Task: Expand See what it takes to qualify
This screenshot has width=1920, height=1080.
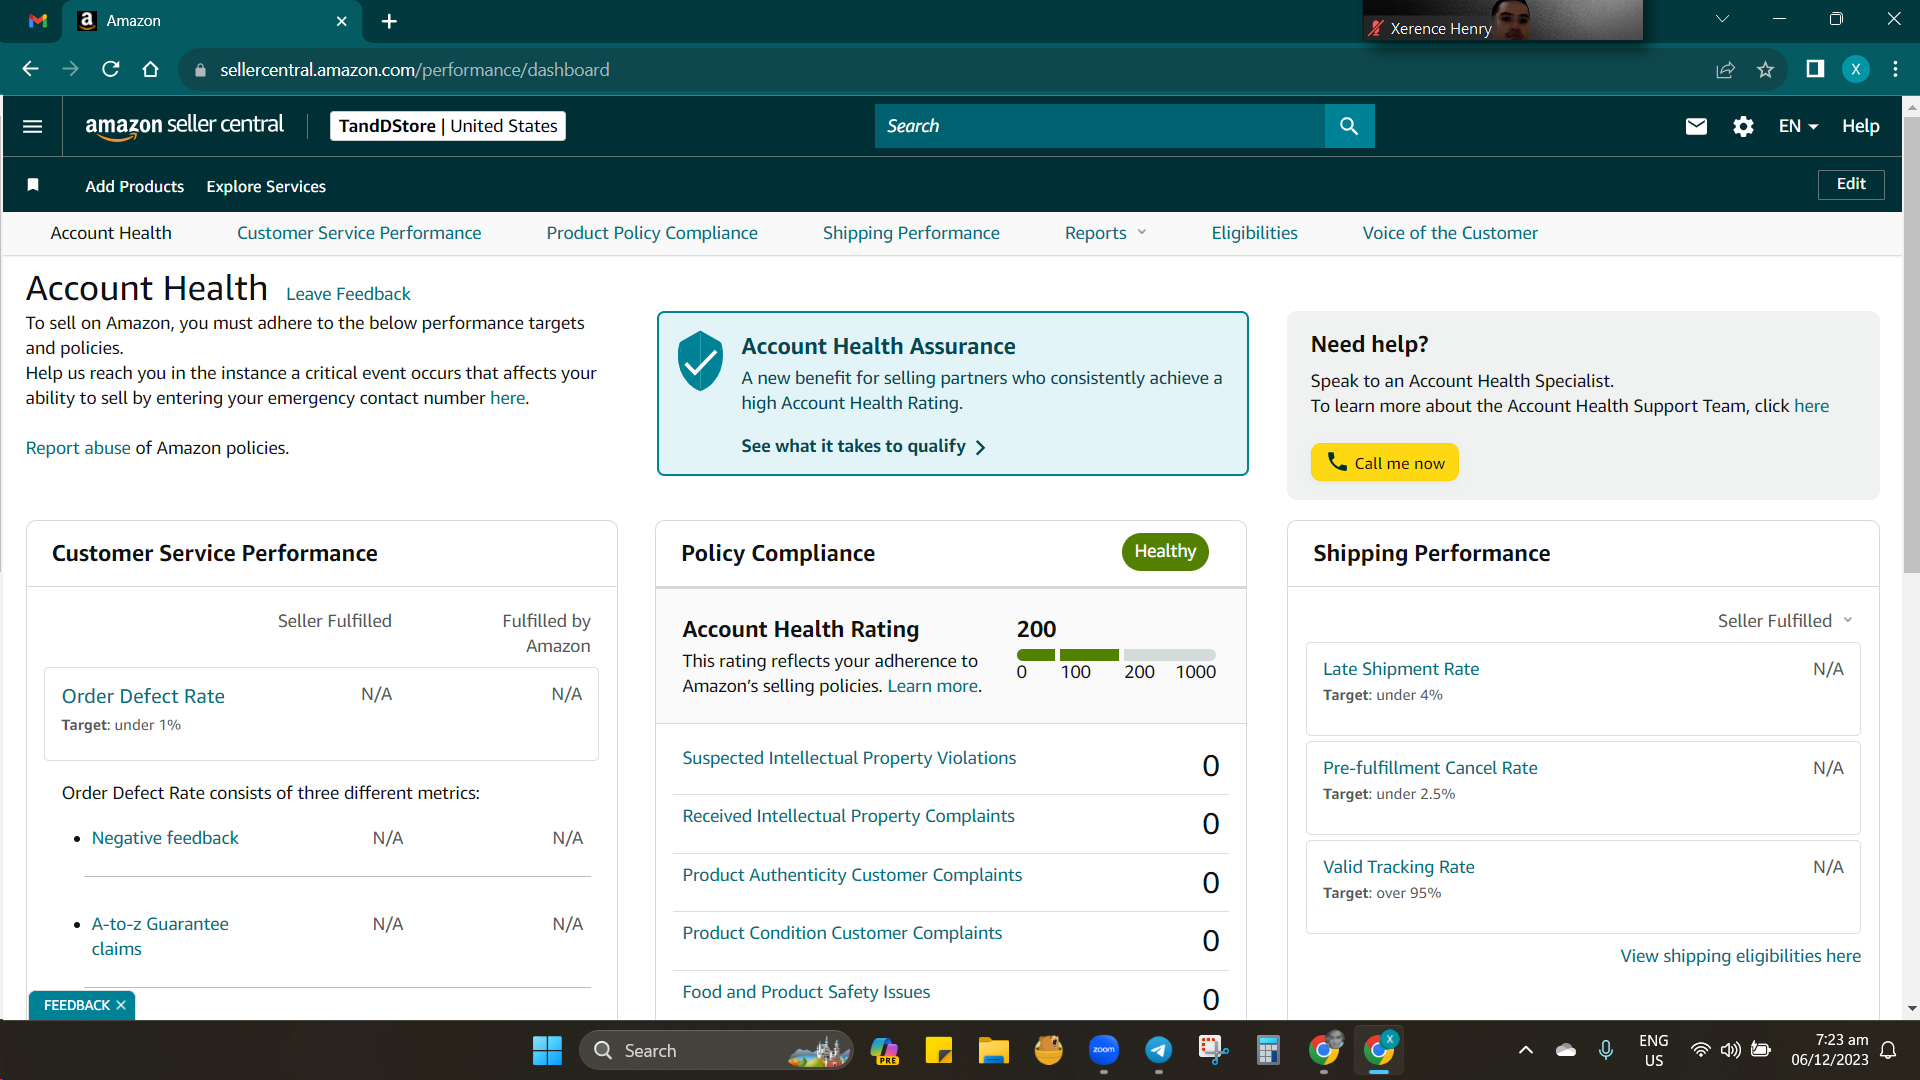Action: tap(864, 446)
